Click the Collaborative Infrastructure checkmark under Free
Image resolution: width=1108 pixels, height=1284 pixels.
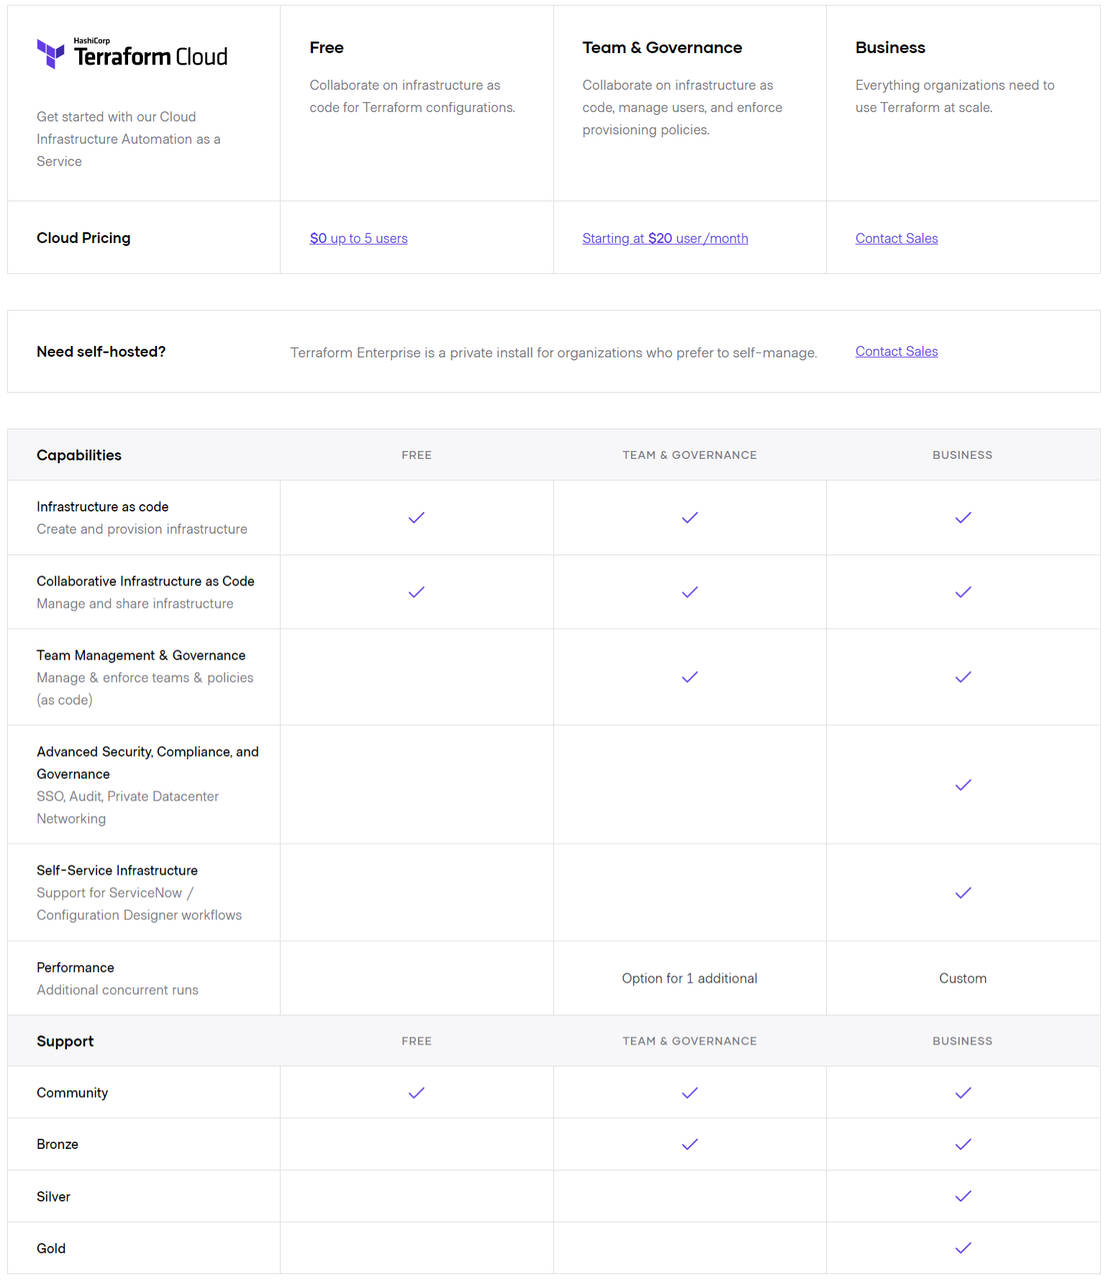click(416, 592)
